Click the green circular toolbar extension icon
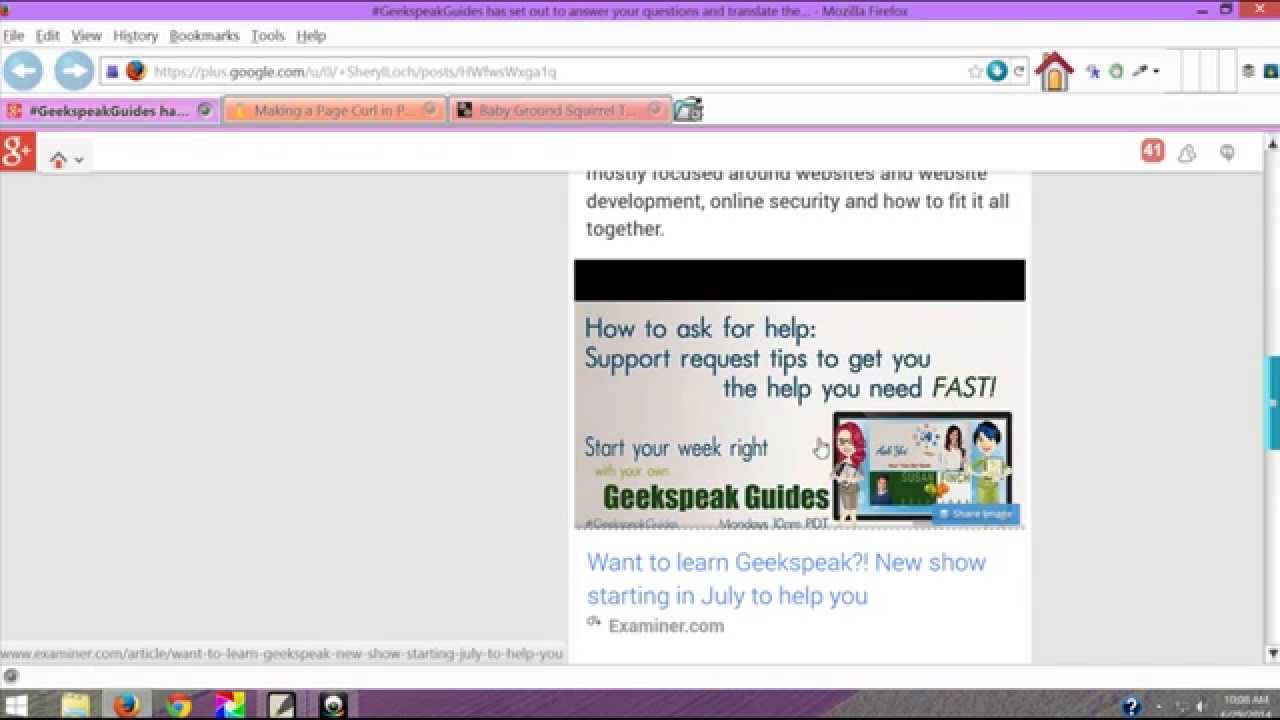Screen dimensions: 1280x720 (x=1116, y=71)
